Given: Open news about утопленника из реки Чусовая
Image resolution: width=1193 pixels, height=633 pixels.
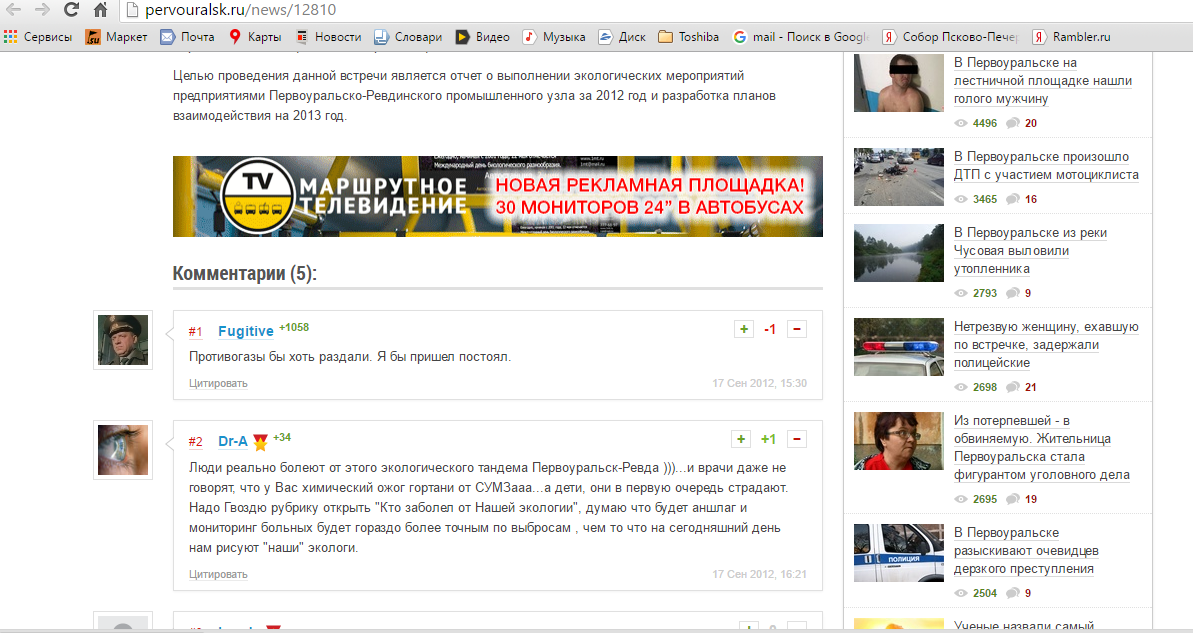Looking at the screenshot, I should (x=1030, y=251).
